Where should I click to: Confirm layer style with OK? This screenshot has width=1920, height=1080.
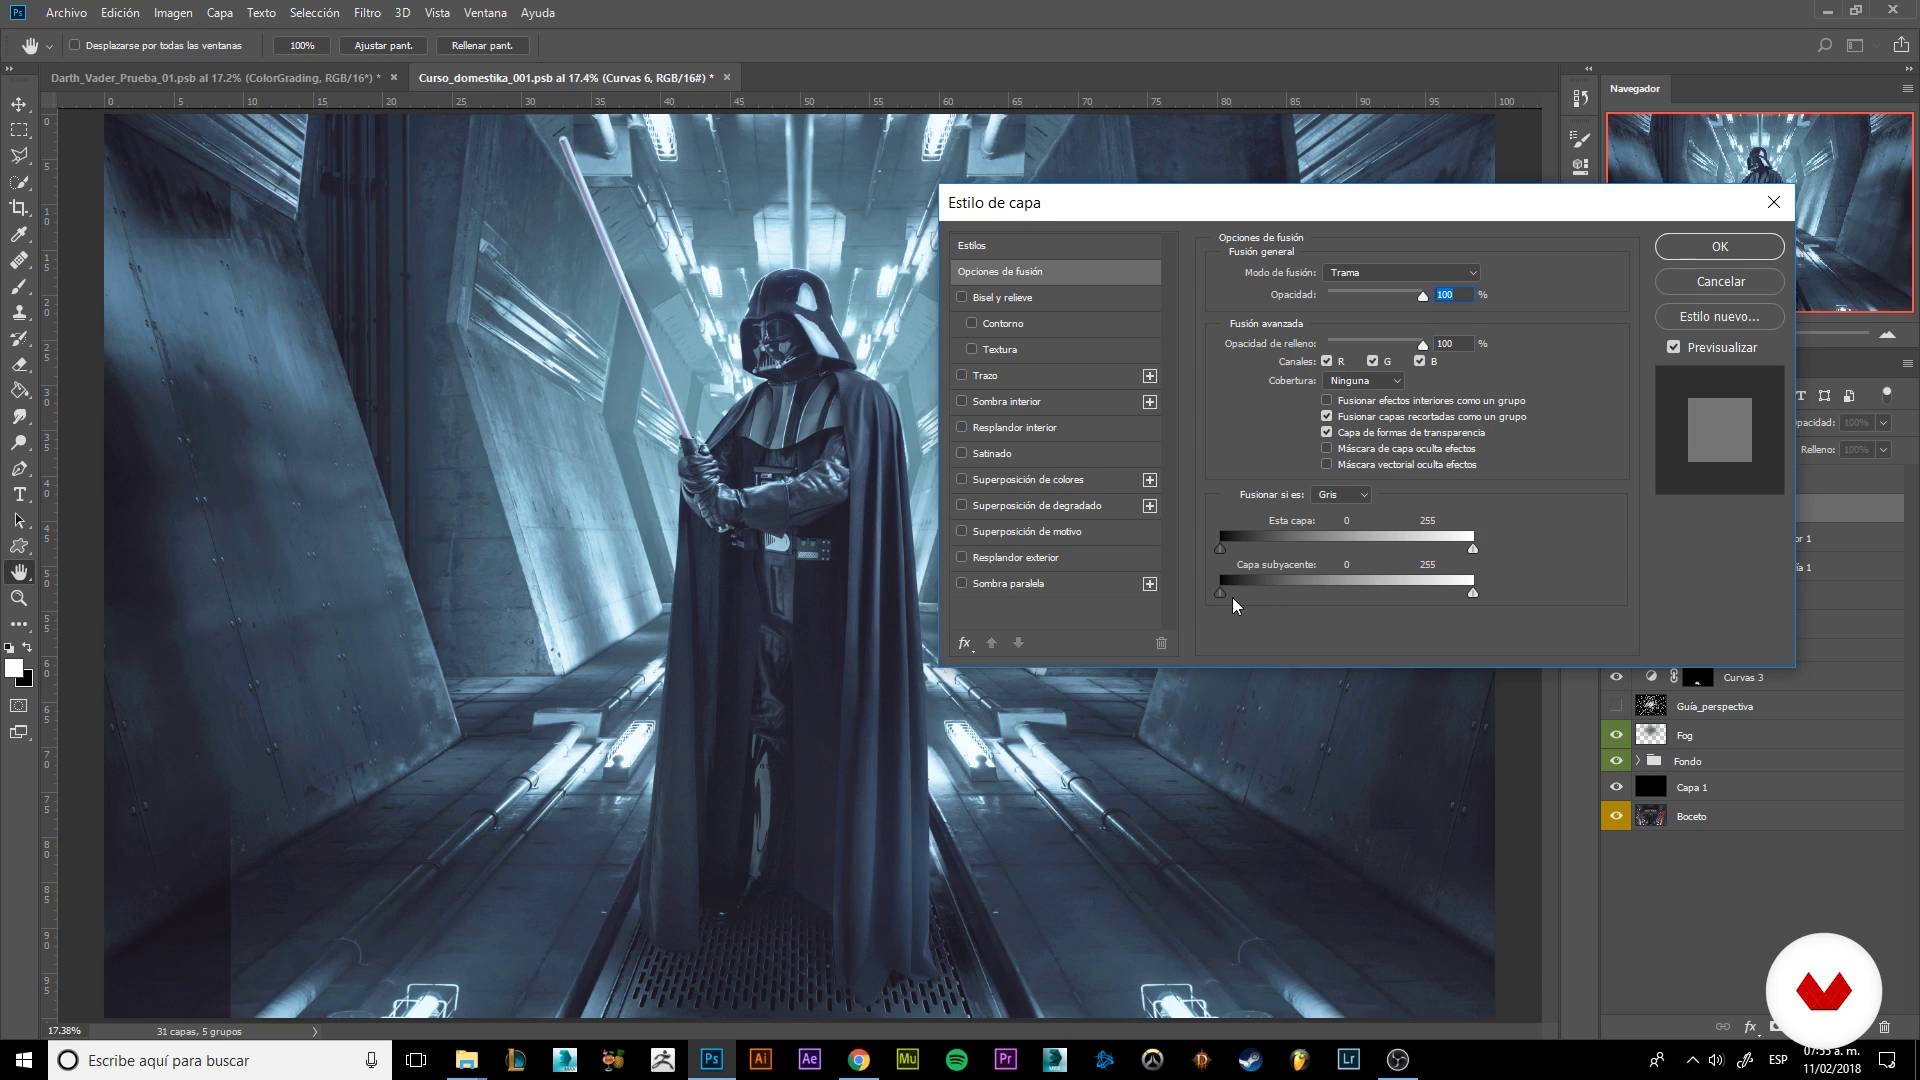click(1720, 247)
